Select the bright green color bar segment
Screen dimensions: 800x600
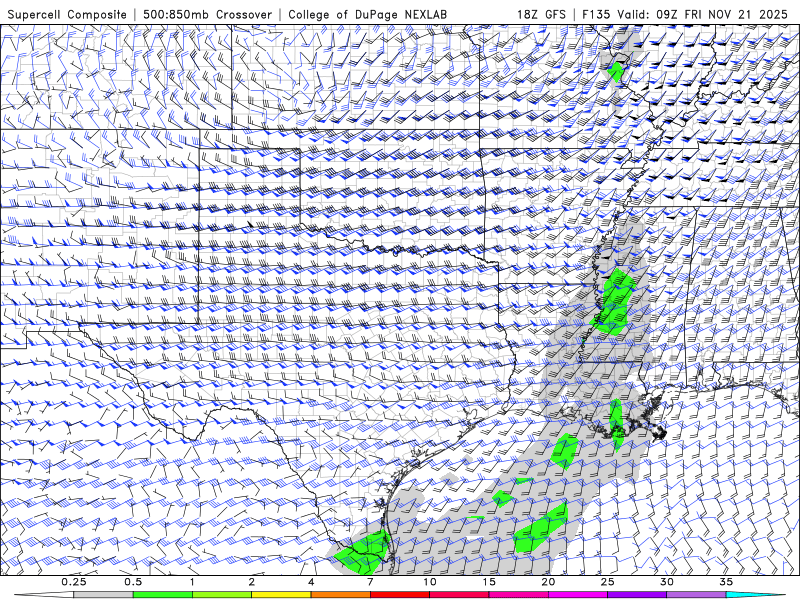pyautogui.click(x=163, y=595)
